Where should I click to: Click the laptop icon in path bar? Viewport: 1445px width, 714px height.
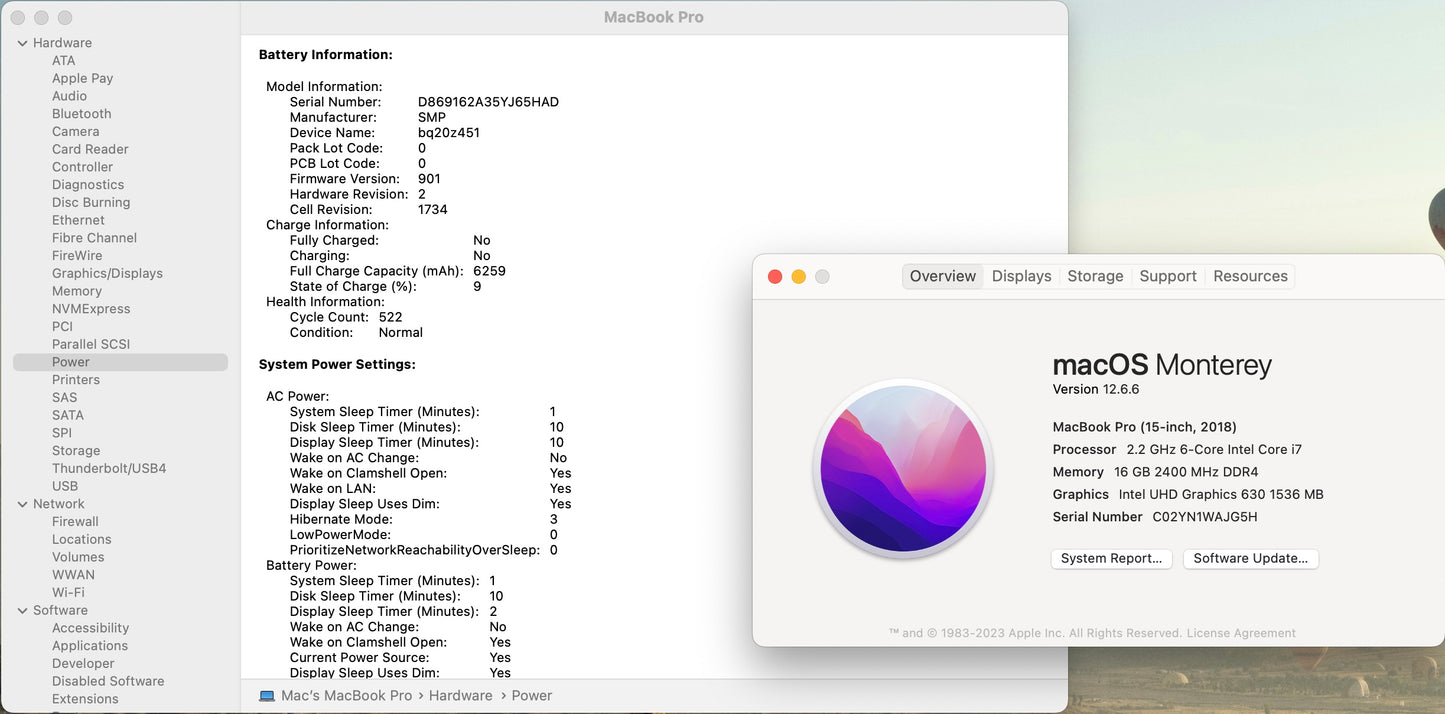pos(267,696)
